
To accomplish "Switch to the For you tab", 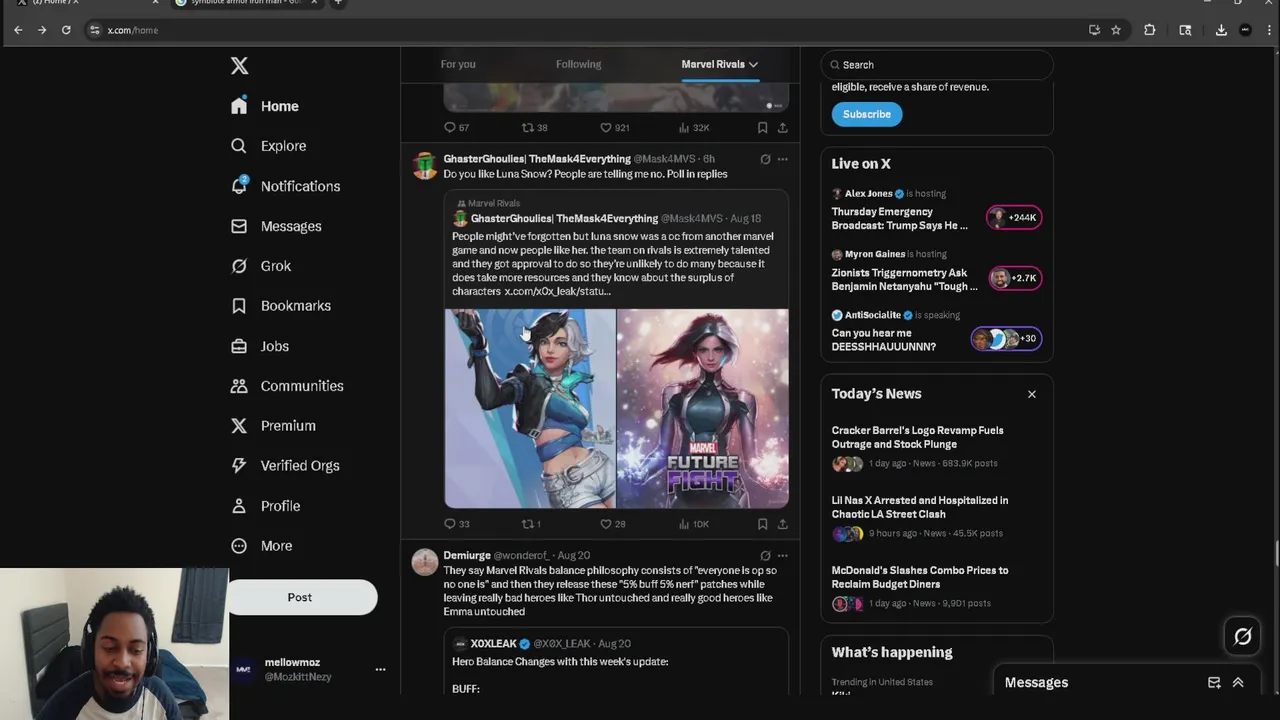I will 458,64.
